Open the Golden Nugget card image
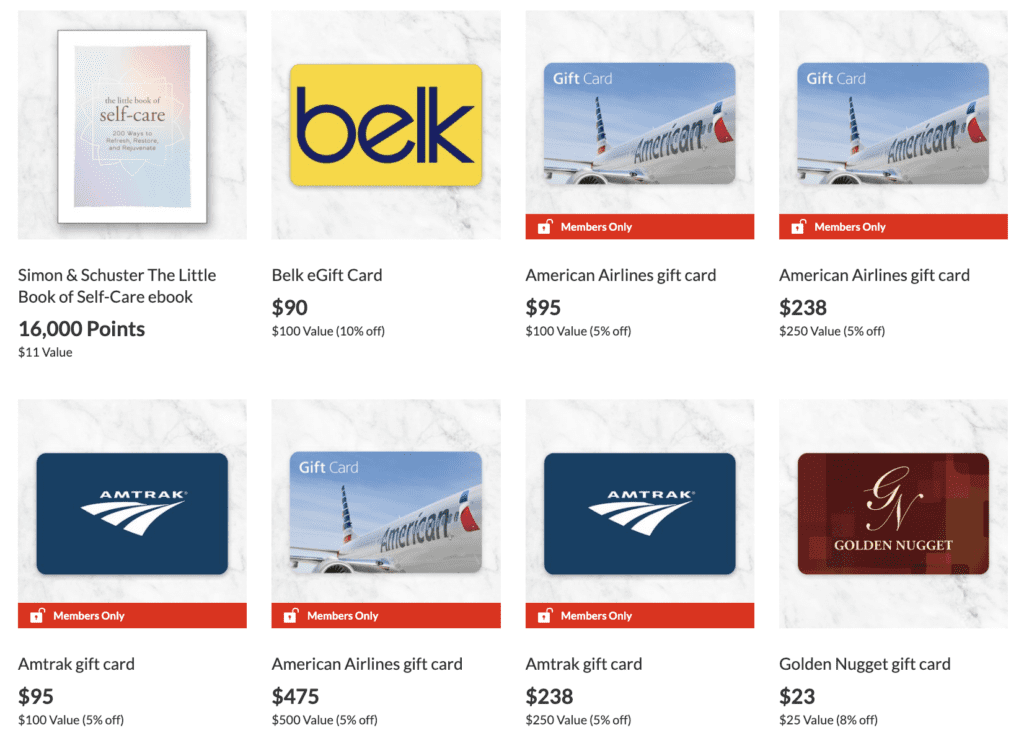 pyautogui.click(x=893, y=514)
